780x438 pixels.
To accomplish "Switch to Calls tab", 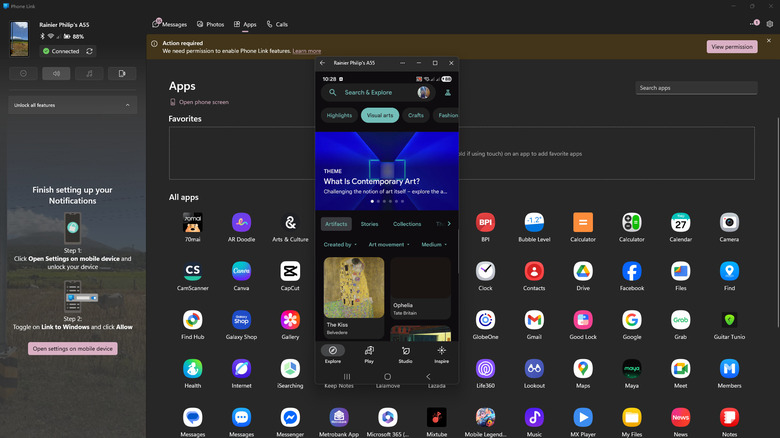I will [x=277, y=24].
